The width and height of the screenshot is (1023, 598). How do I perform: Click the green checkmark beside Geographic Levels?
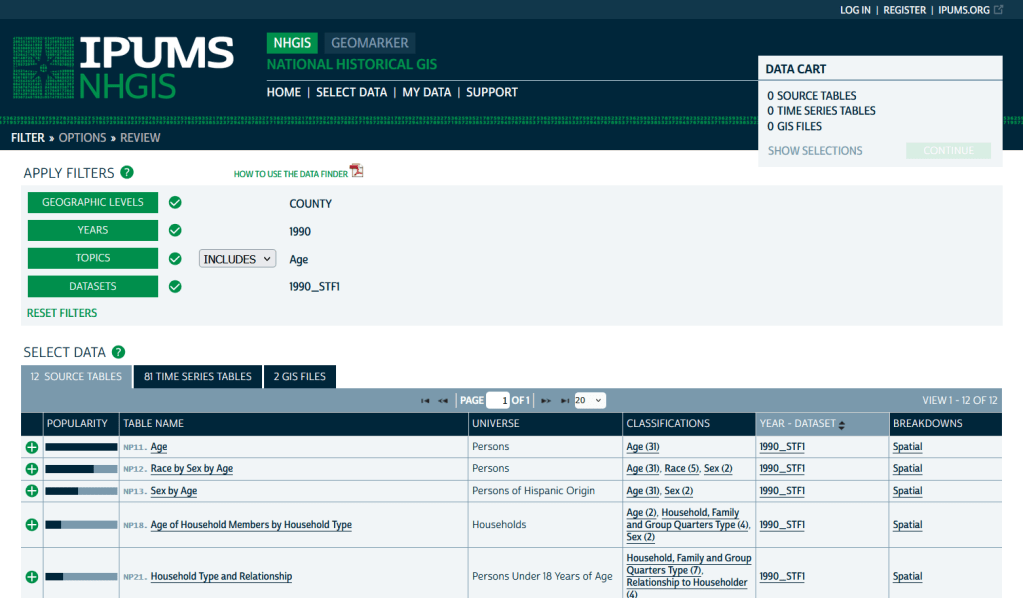[175, 202]
